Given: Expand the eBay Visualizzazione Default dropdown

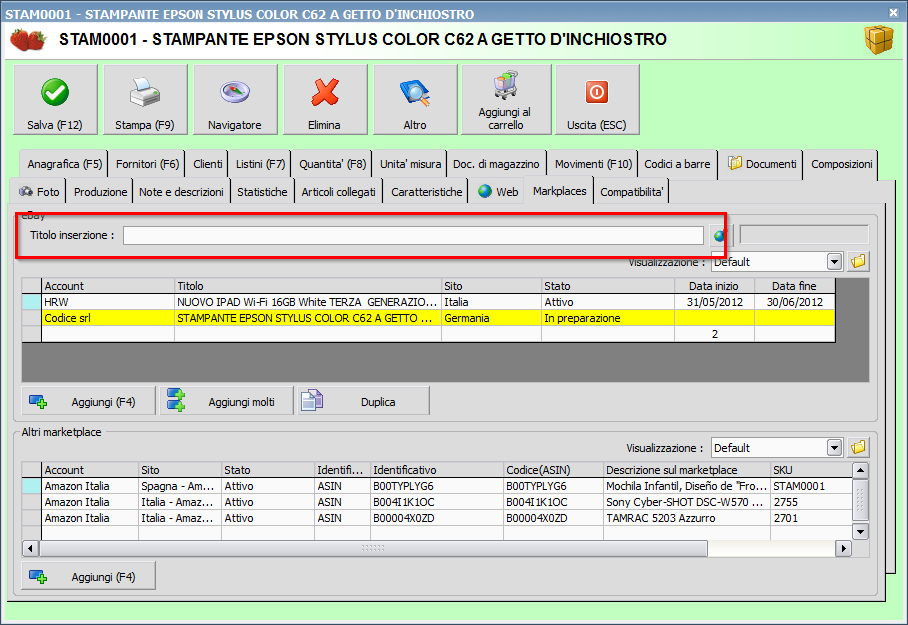Looking at the screenshot, I should pyautogui.click(x=834, y=262).
